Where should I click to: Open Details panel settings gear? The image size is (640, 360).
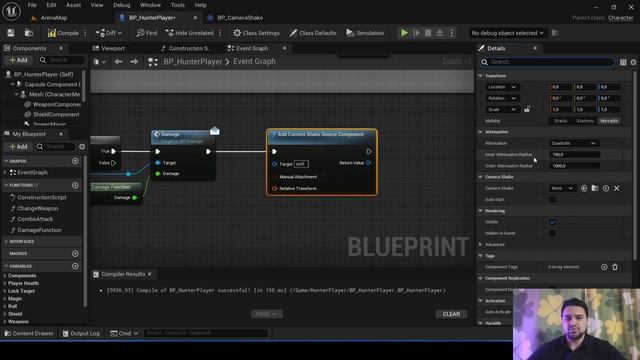pos(633,62)
